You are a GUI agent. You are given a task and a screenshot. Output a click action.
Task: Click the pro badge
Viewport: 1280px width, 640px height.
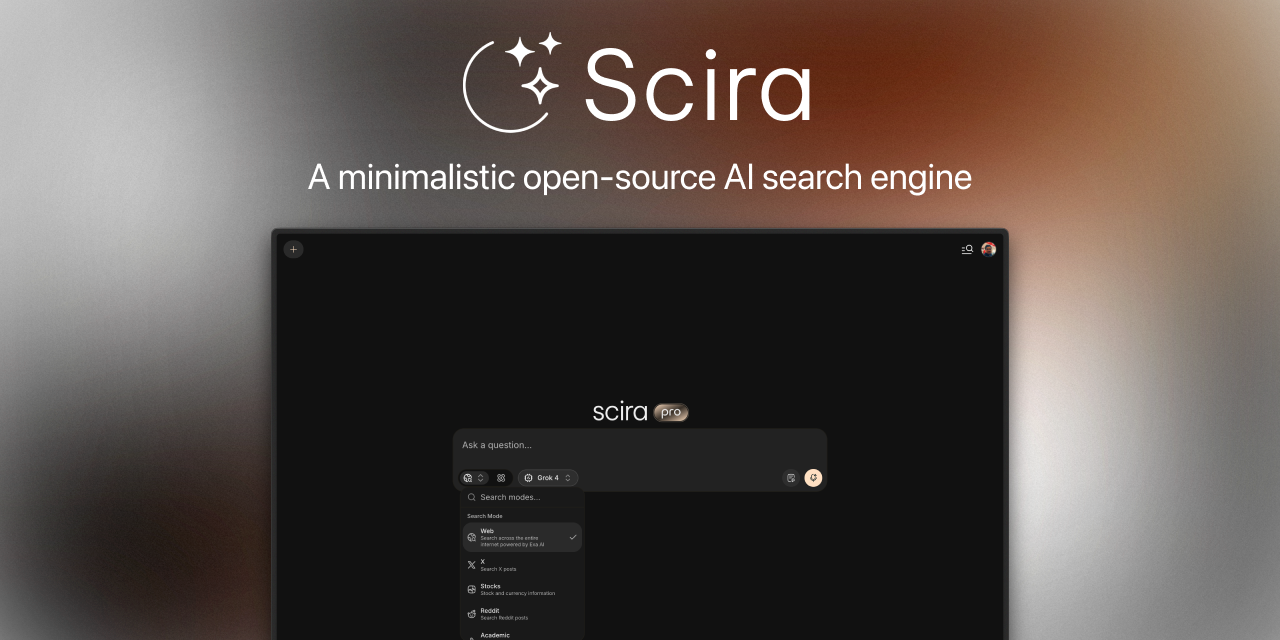click(671, 412)
